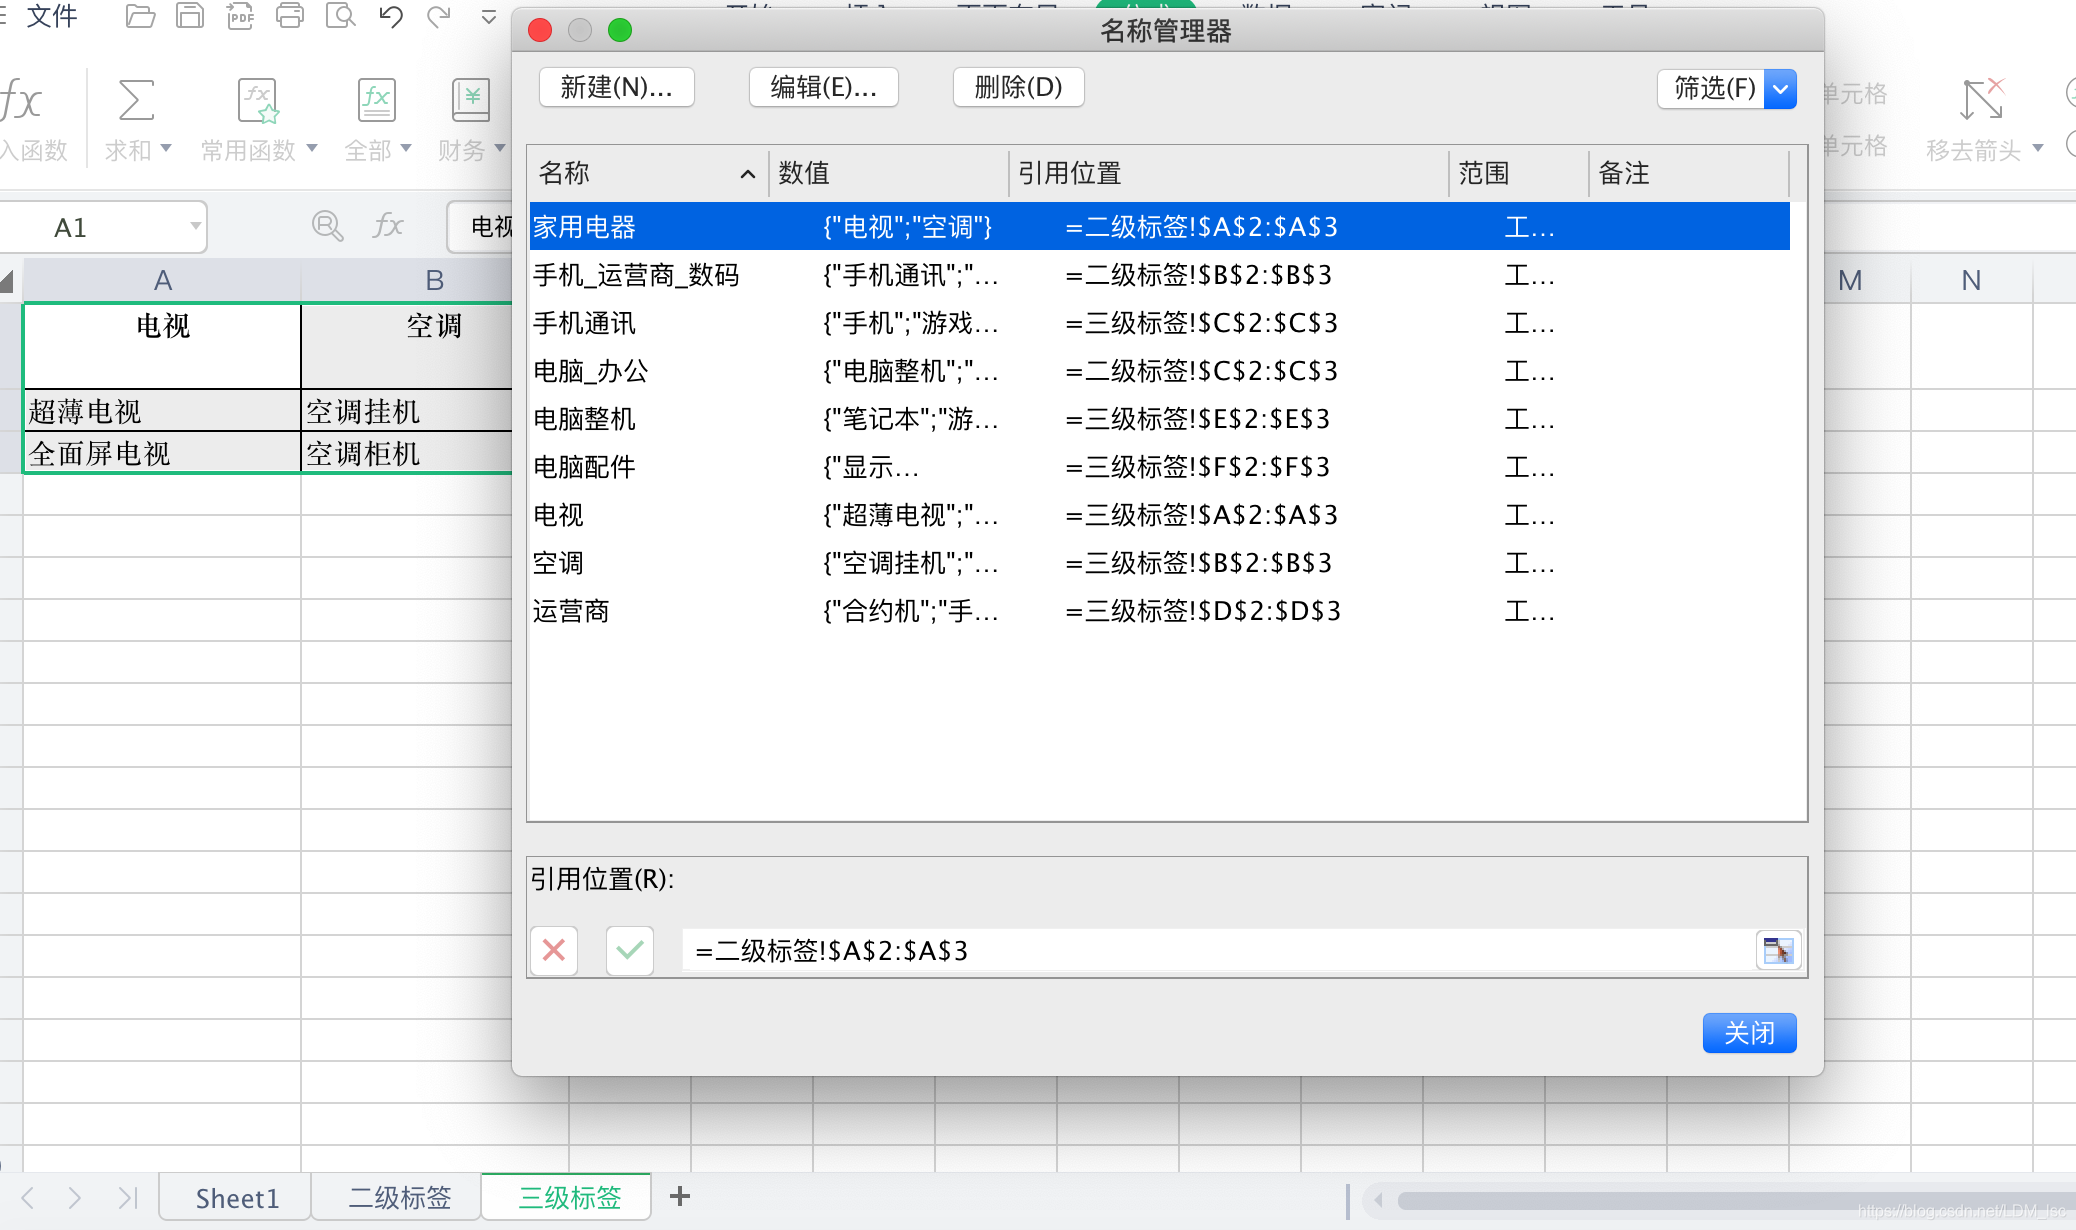Select column N header
This screenshot has width=2076, height=1230.
[1971, 280]
